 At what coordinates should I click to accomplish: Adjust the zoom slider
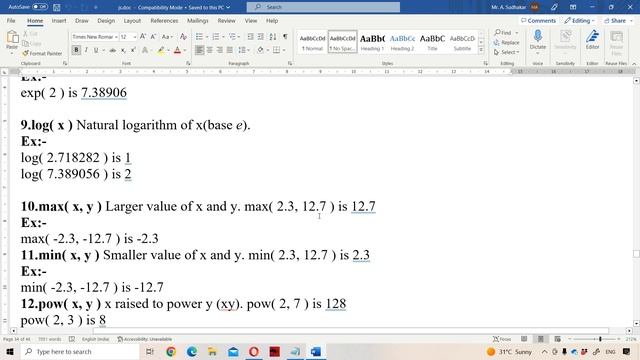click(x=600, y=339)
